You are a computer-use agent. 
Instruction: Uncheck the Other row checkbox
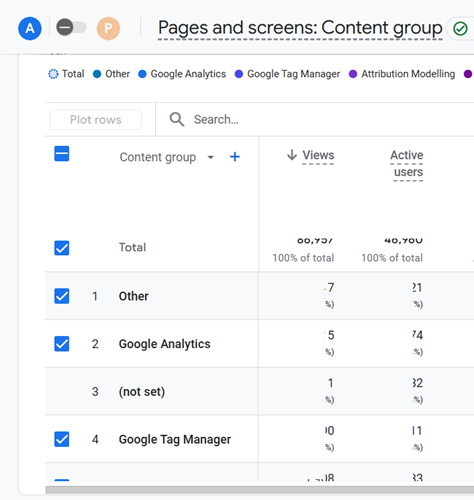(x=62, y=296)
